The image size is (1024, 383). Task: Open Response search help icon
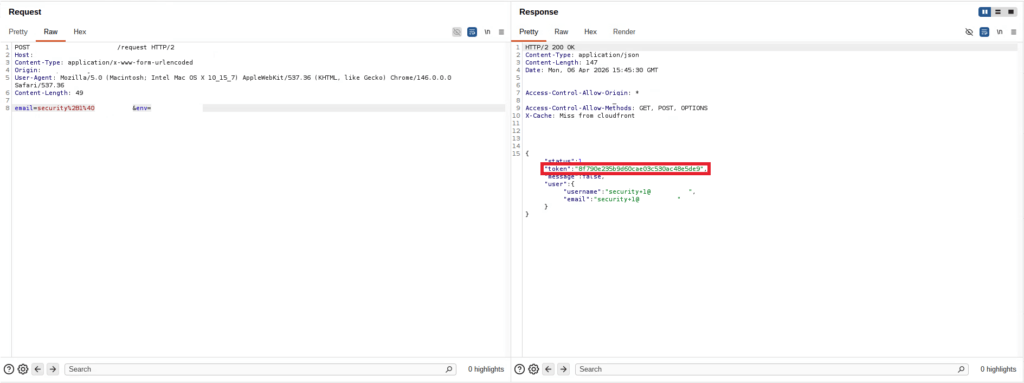pos(520,369)
